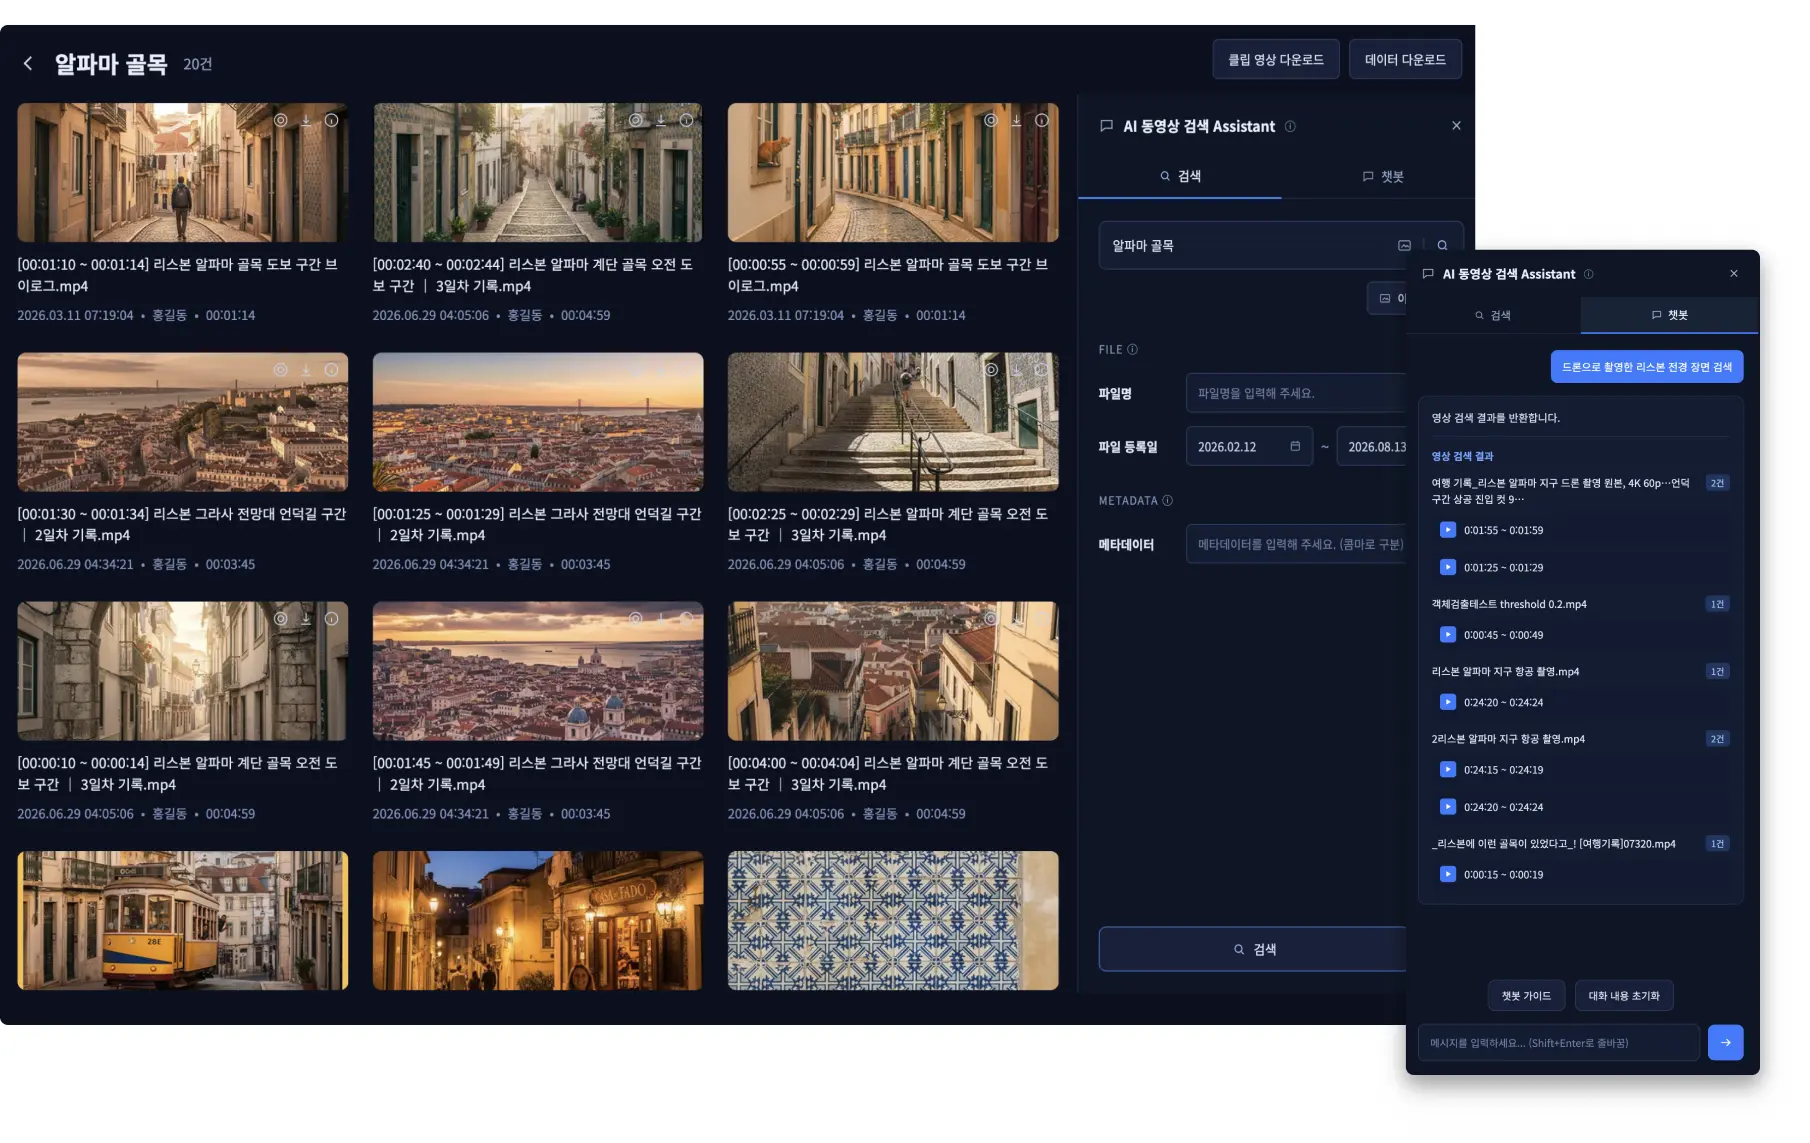Image resolution: width=1810 pixels, height=1143 pixels.
Task: Open the blue tile pattern video thumbnail
Action: point(893,920)
